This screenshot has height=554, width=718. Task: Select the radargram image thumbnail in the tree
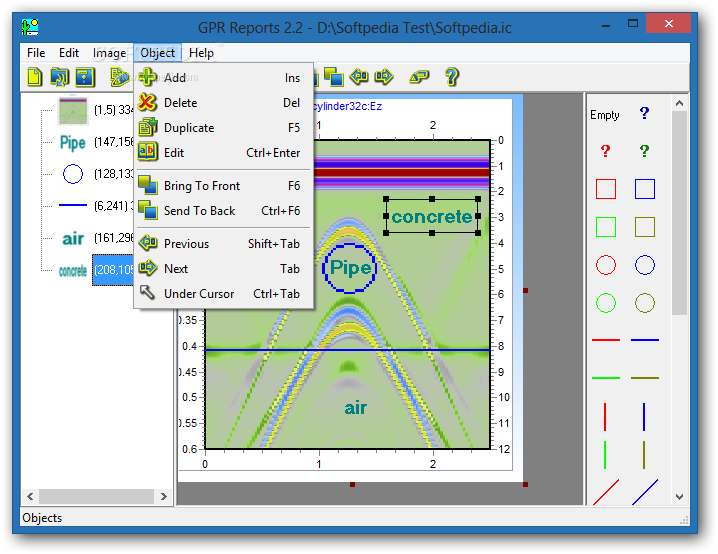[73, 111]
